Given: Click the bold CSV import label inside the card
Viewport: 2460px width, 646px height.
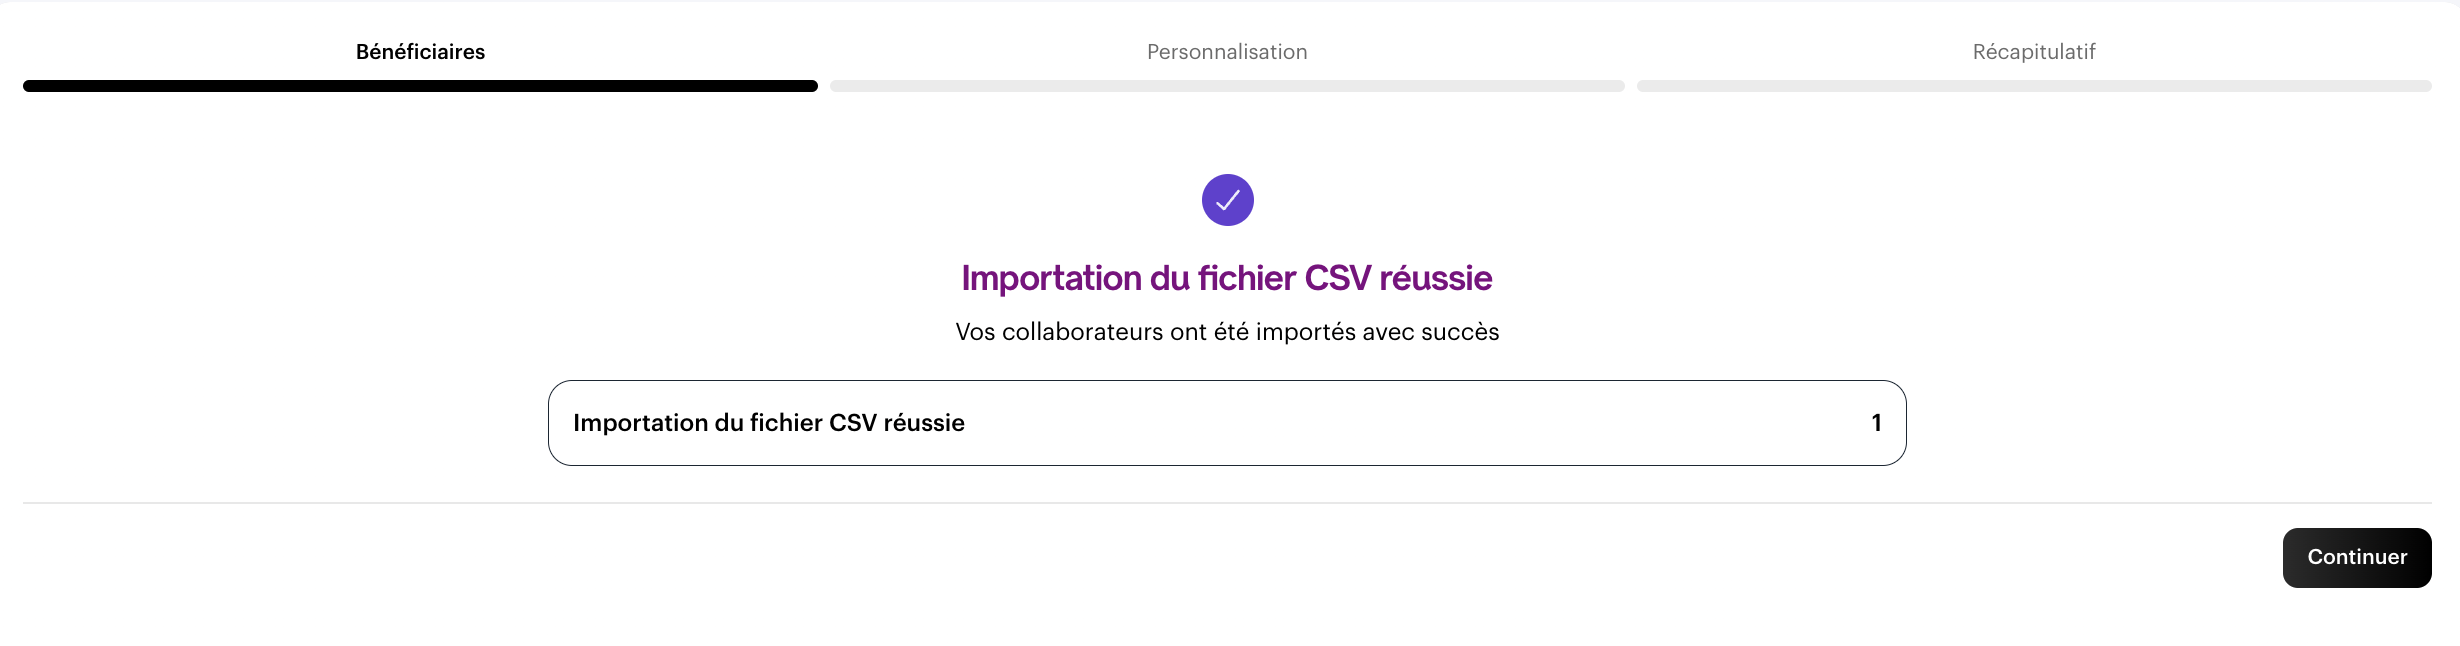Looking at the screenshot, I should 768,423.
